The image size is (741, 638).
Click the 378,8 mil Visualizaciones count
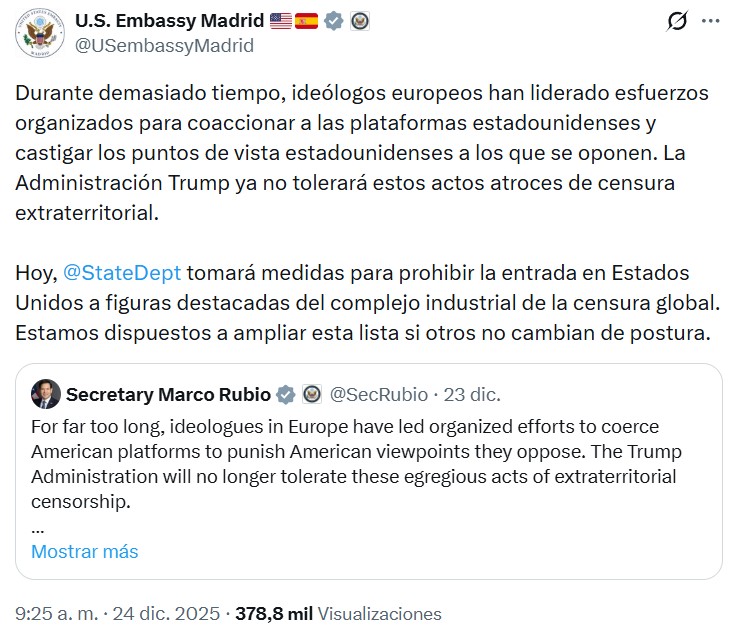(338, 614)
